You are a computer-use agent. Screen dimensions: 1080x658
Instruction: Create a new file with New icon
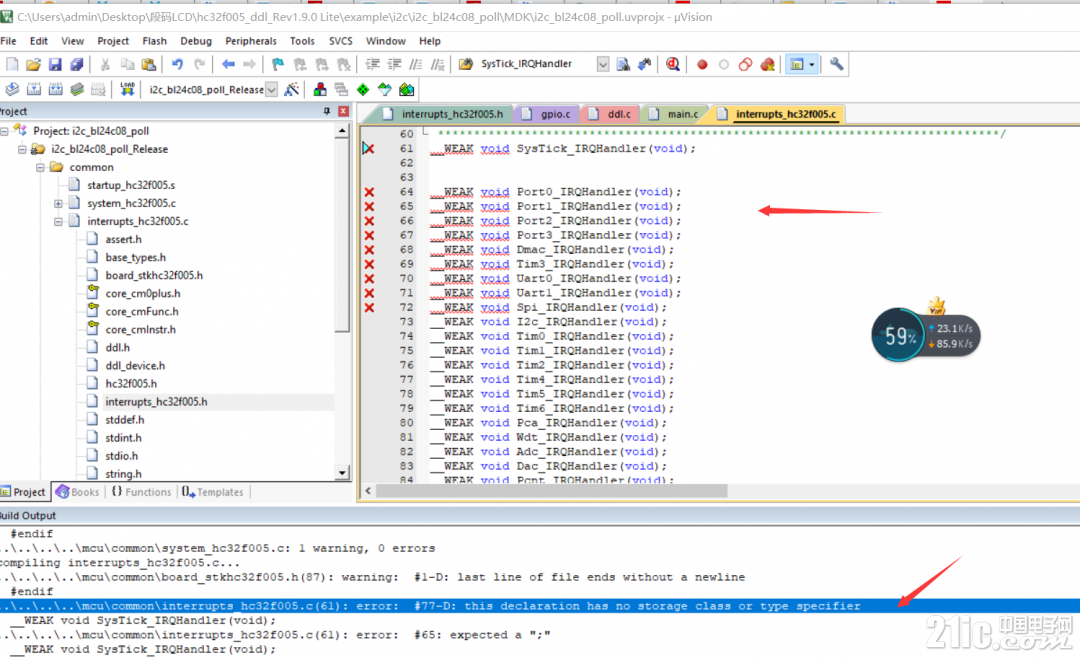(x=12, y=64)
